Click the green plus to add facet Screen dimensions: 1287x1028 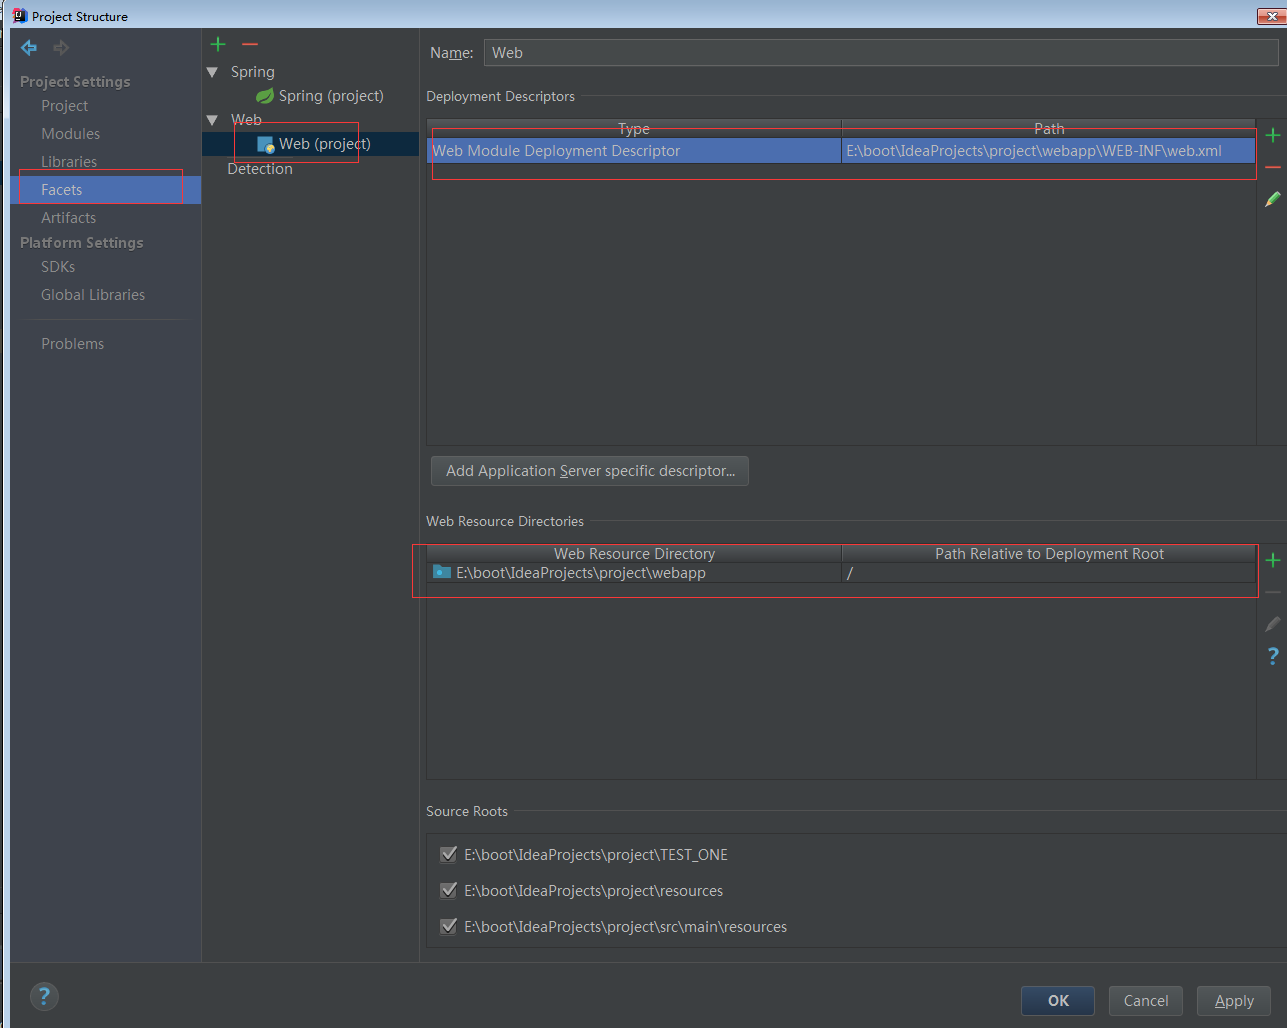[x=218, y=44]
